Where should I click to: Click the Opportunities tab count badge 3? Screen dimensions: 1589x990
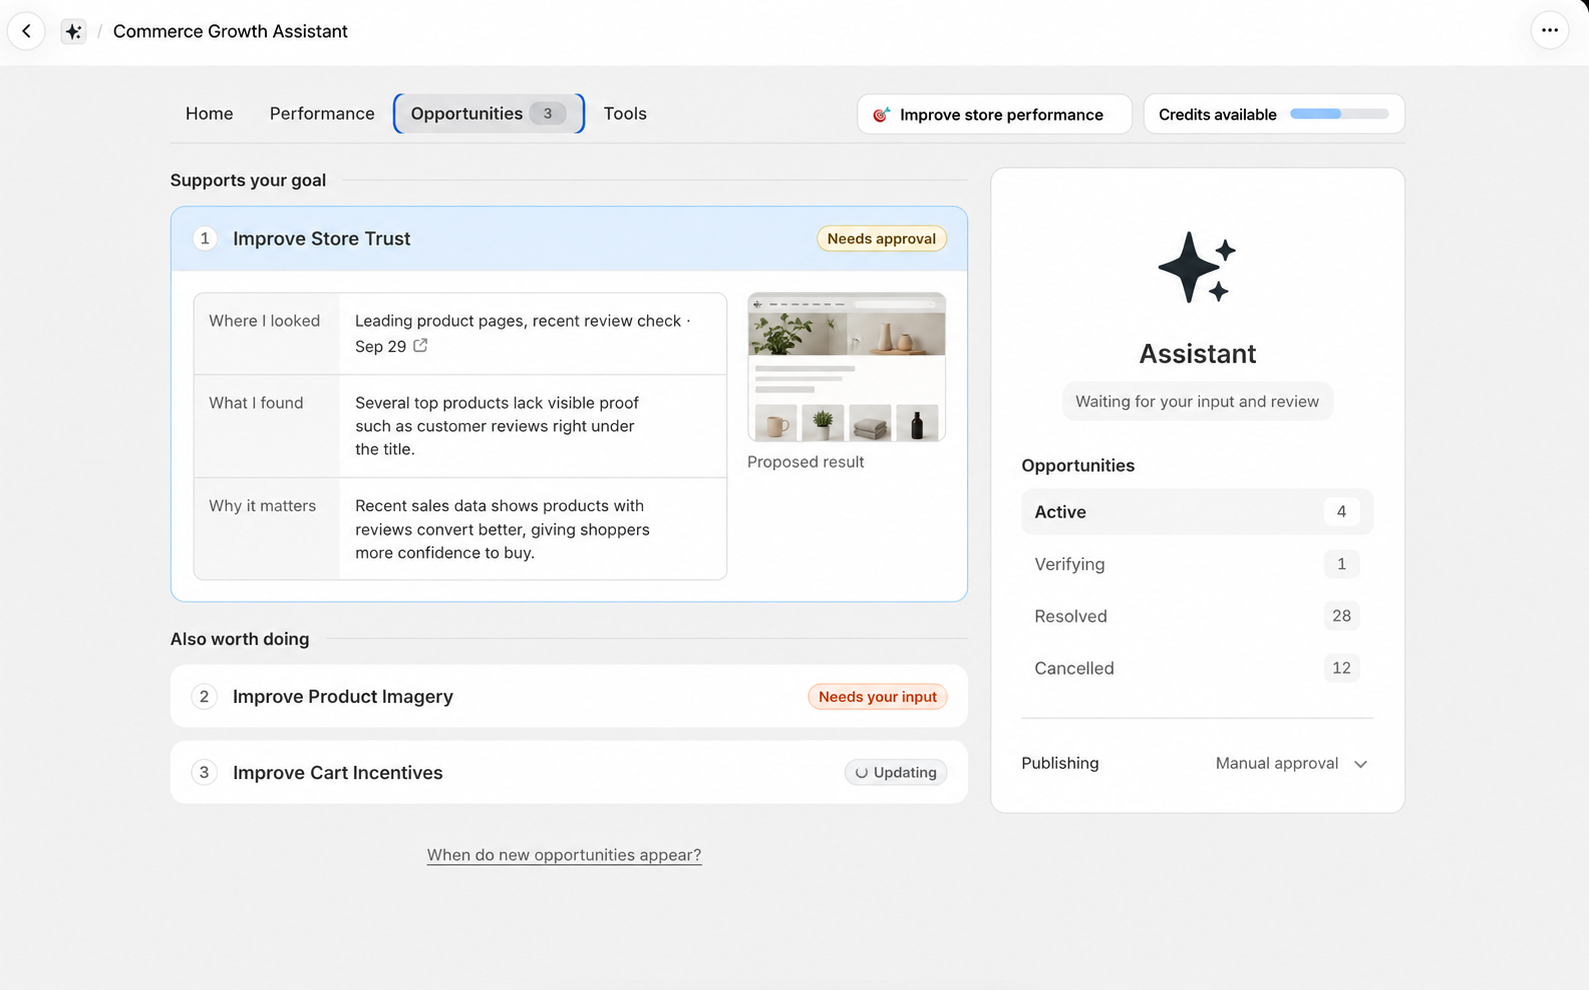click(x=547, y=114)
